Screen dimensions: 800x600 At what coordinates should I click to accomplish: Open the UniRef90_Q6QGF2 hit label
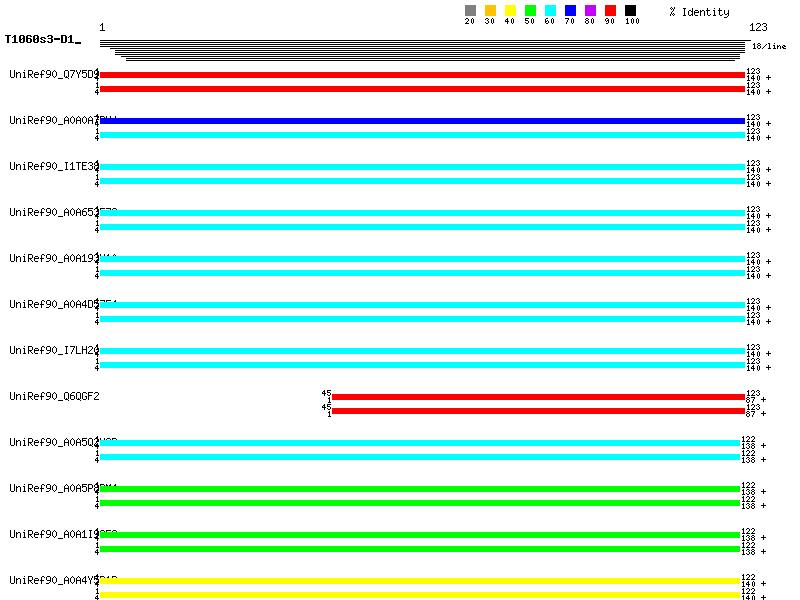[54, 397]
